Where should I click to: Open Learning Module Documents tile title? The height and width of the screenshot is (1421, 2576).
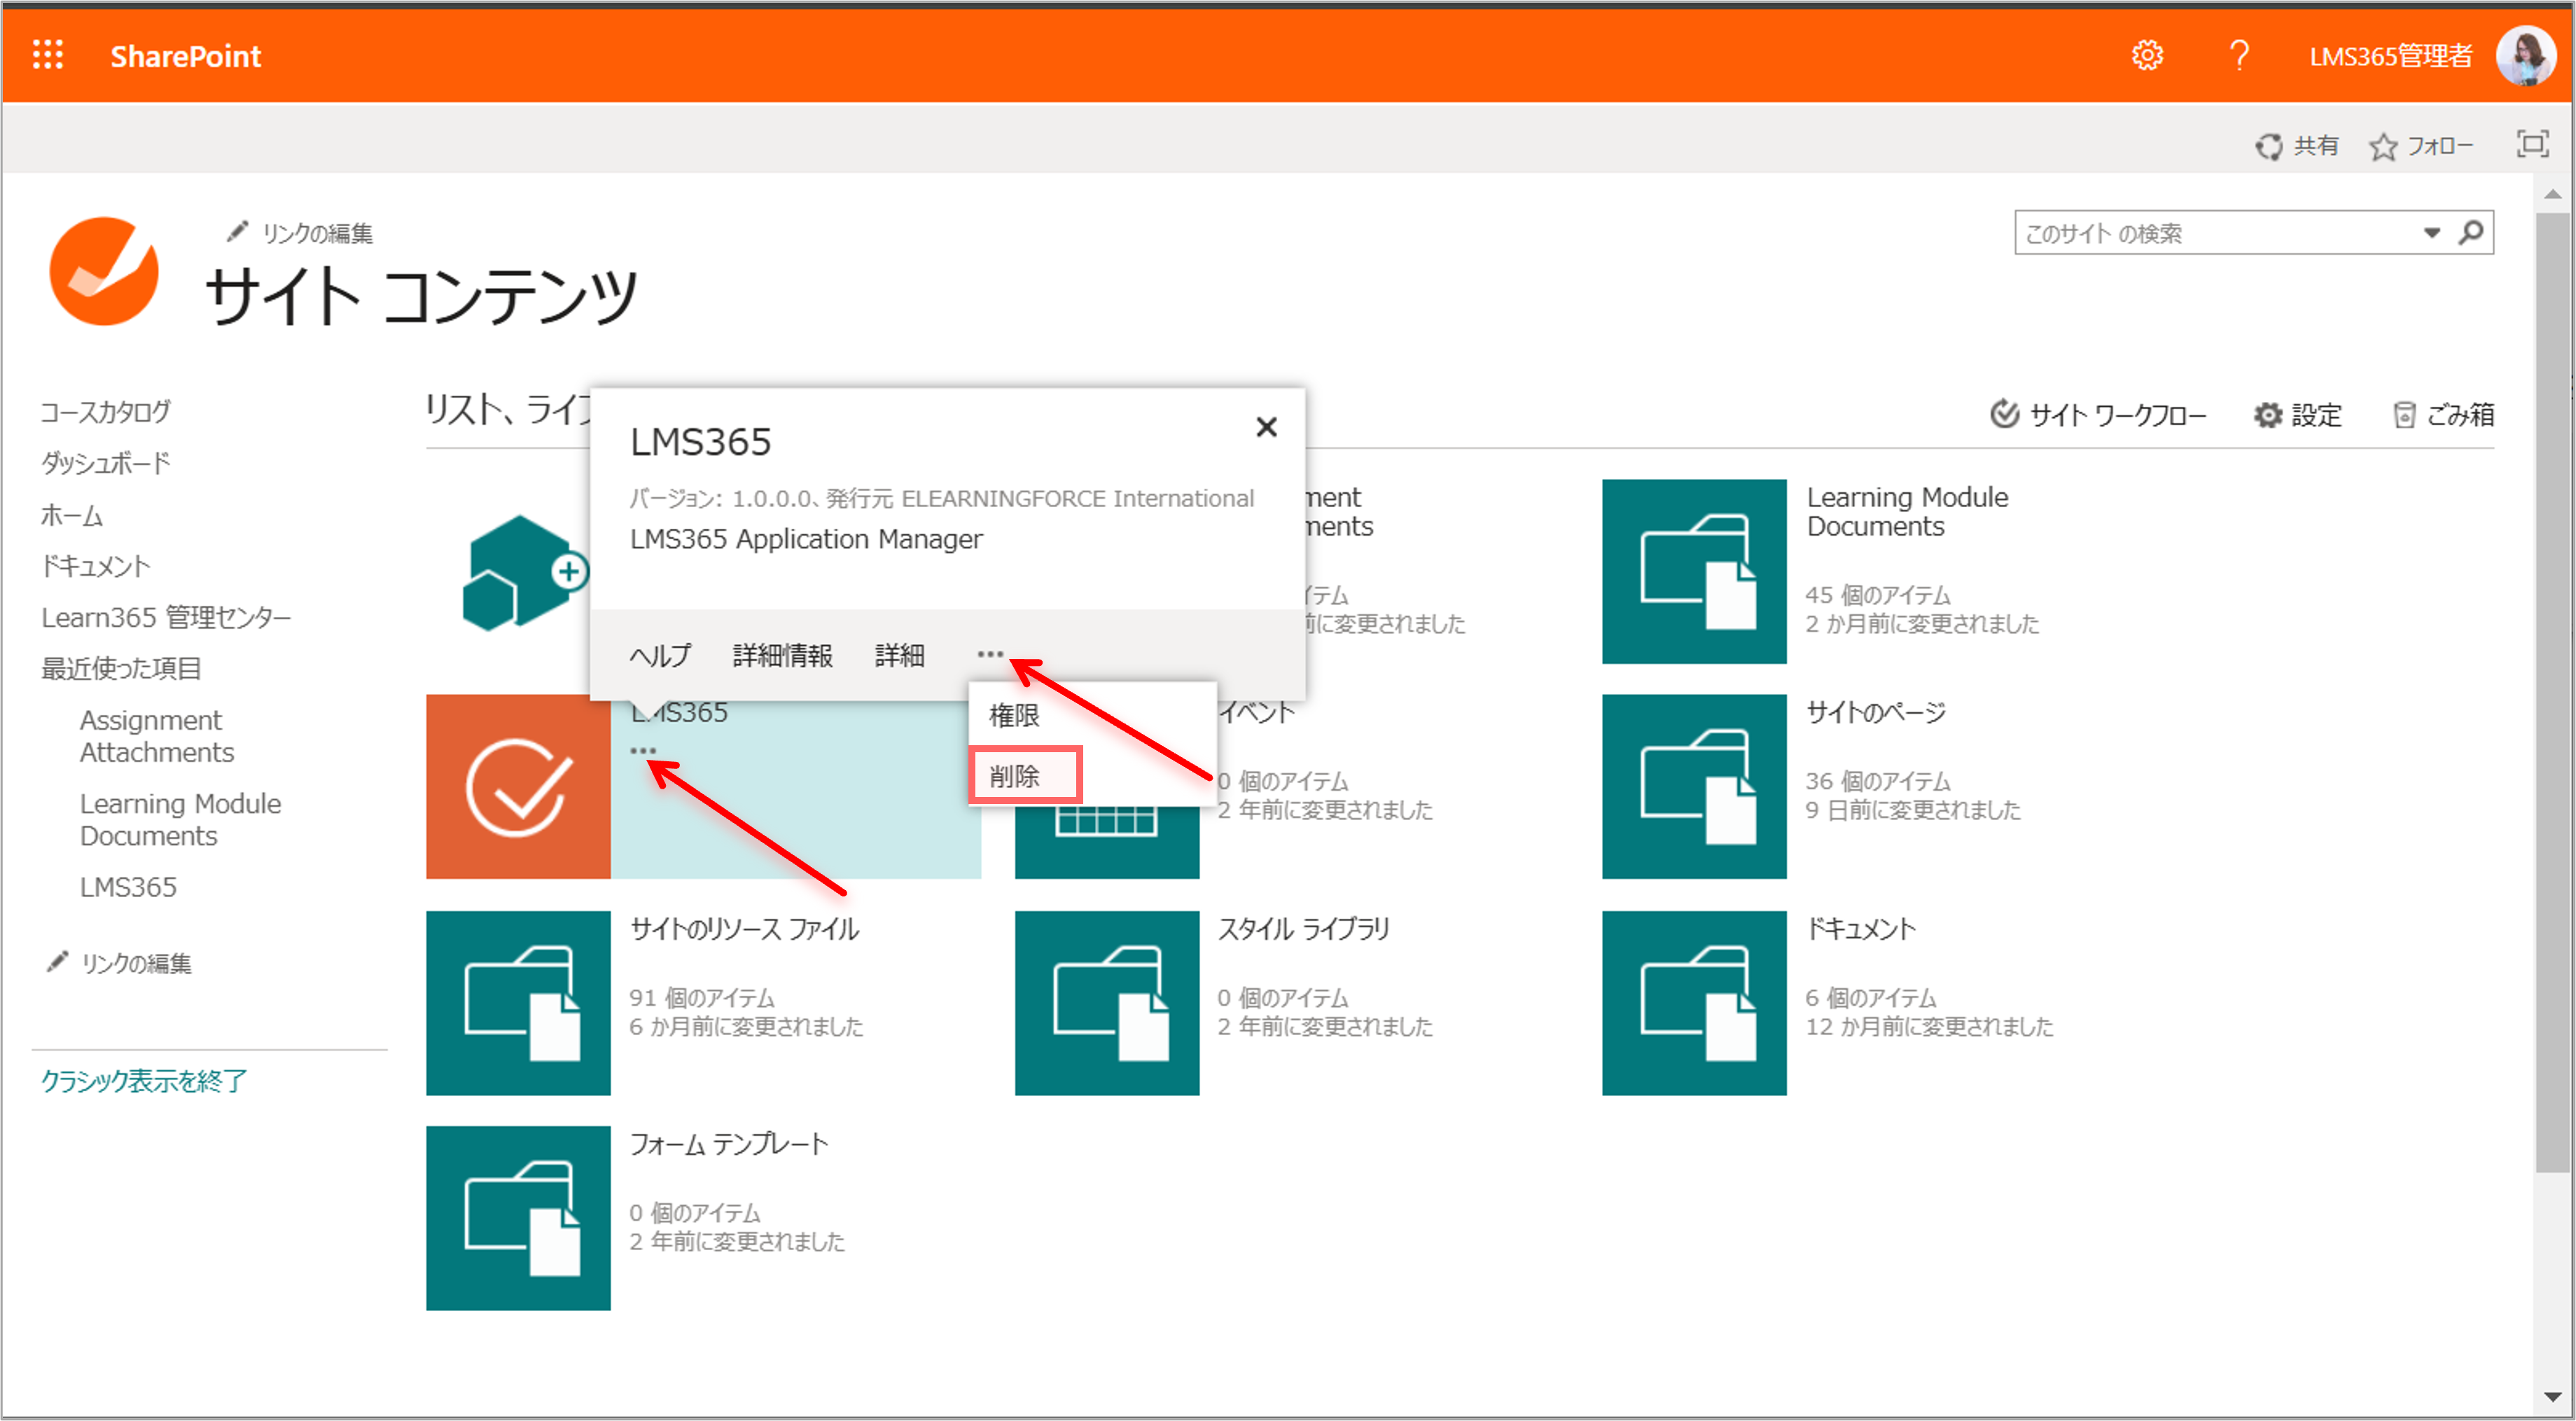click(x=1907, y=512)
